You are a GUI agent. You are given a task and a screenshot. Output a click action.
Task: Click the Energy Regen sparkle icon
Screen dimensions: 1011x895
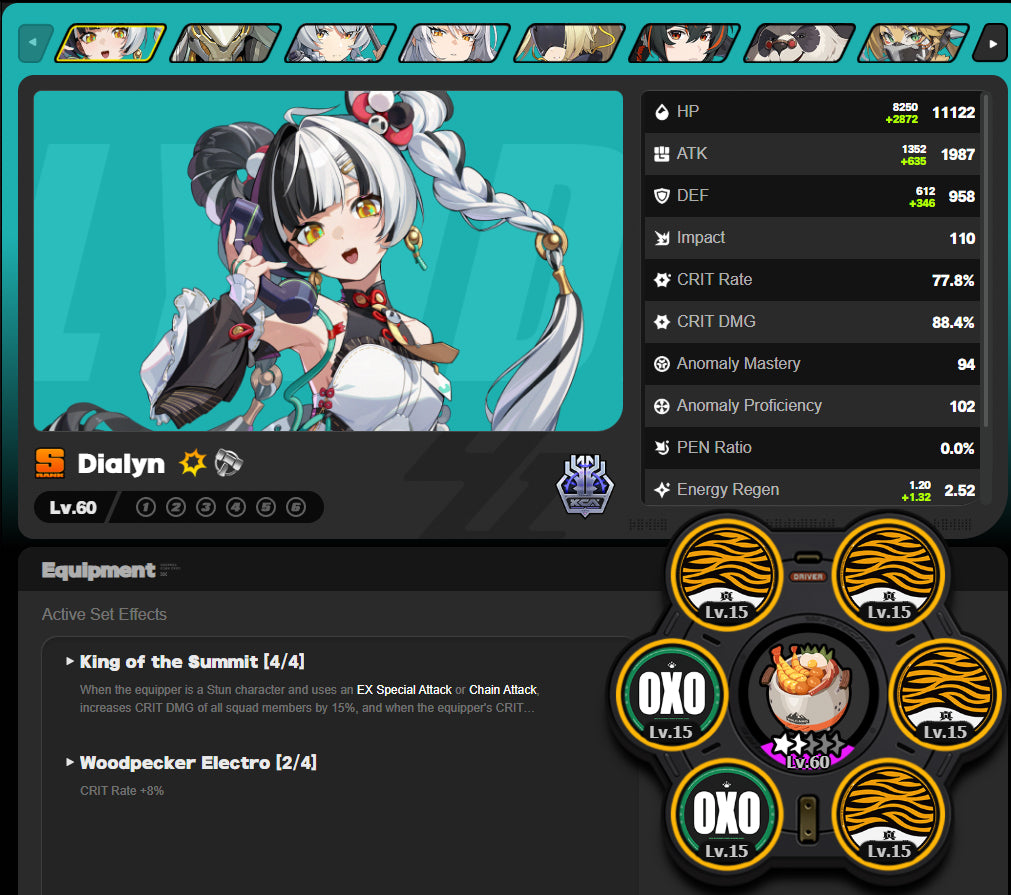(662, 490)
